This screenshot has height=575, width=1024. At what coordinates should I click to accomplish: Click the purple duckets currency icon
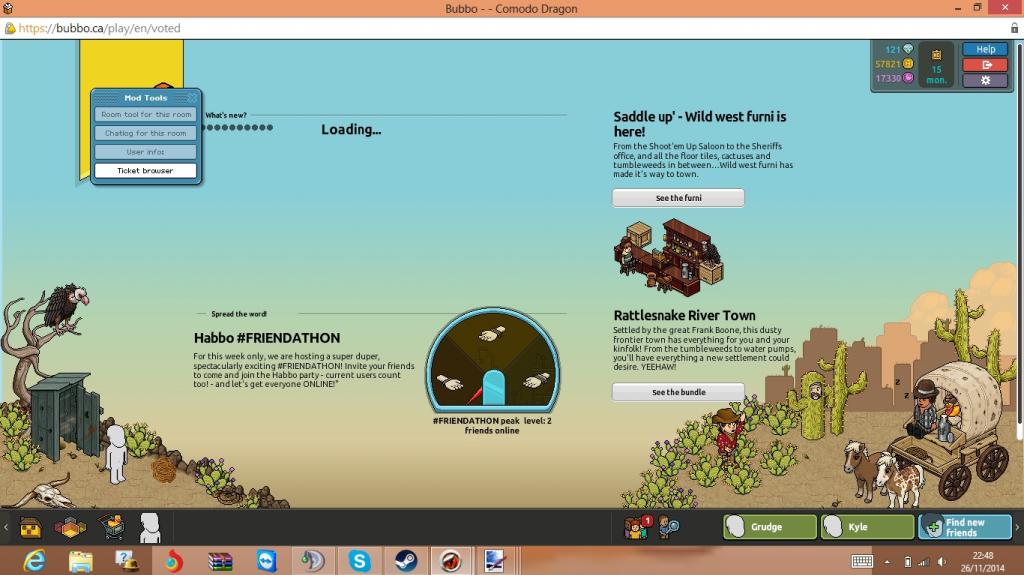(908, 78)
